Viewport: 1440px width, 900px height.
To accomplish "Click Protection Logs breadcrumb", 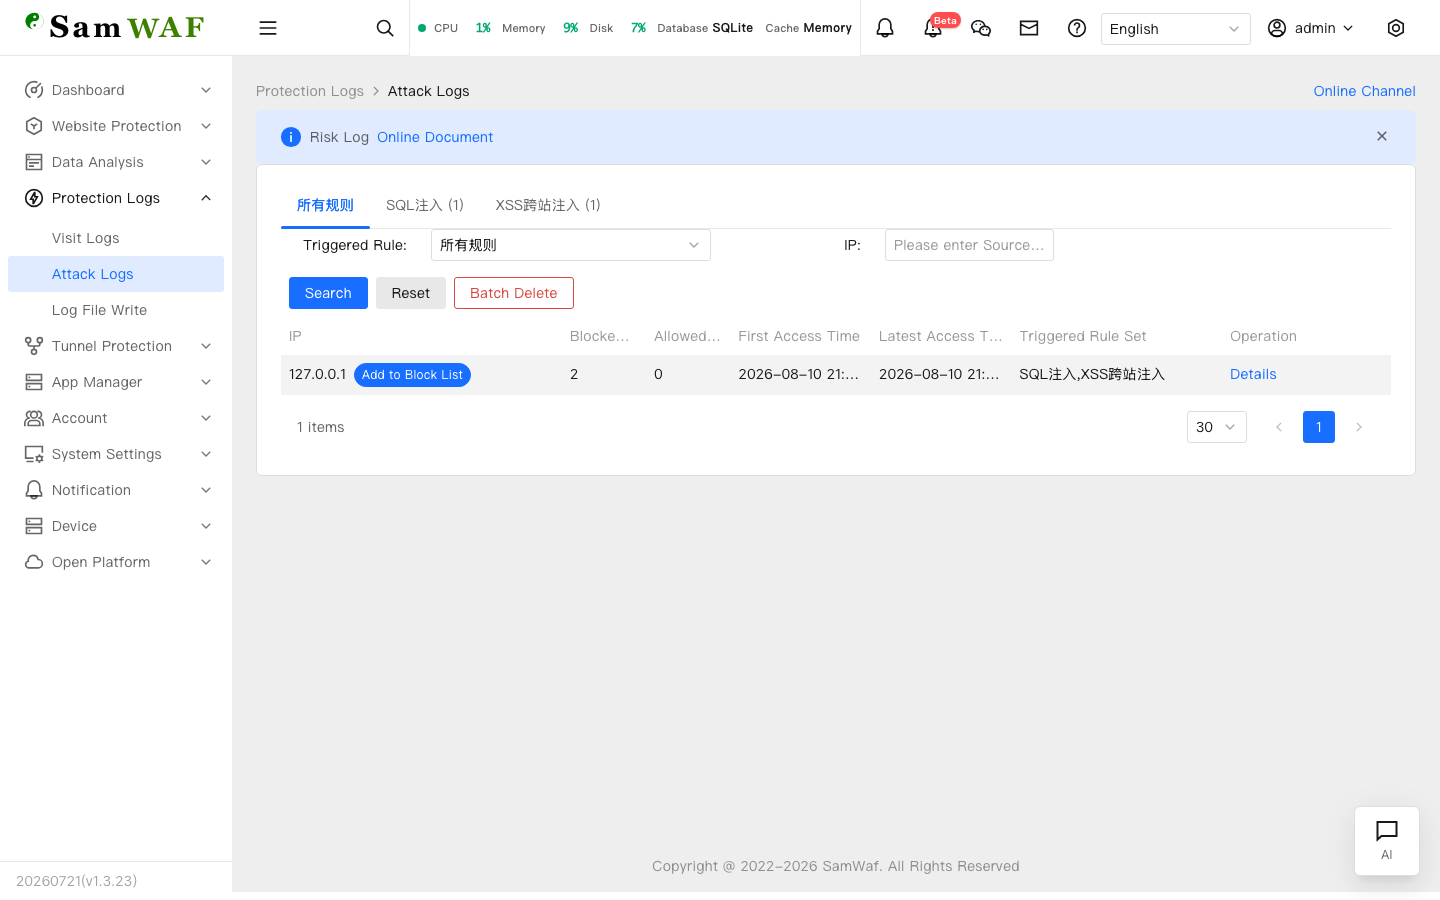I will click(310, 91).
